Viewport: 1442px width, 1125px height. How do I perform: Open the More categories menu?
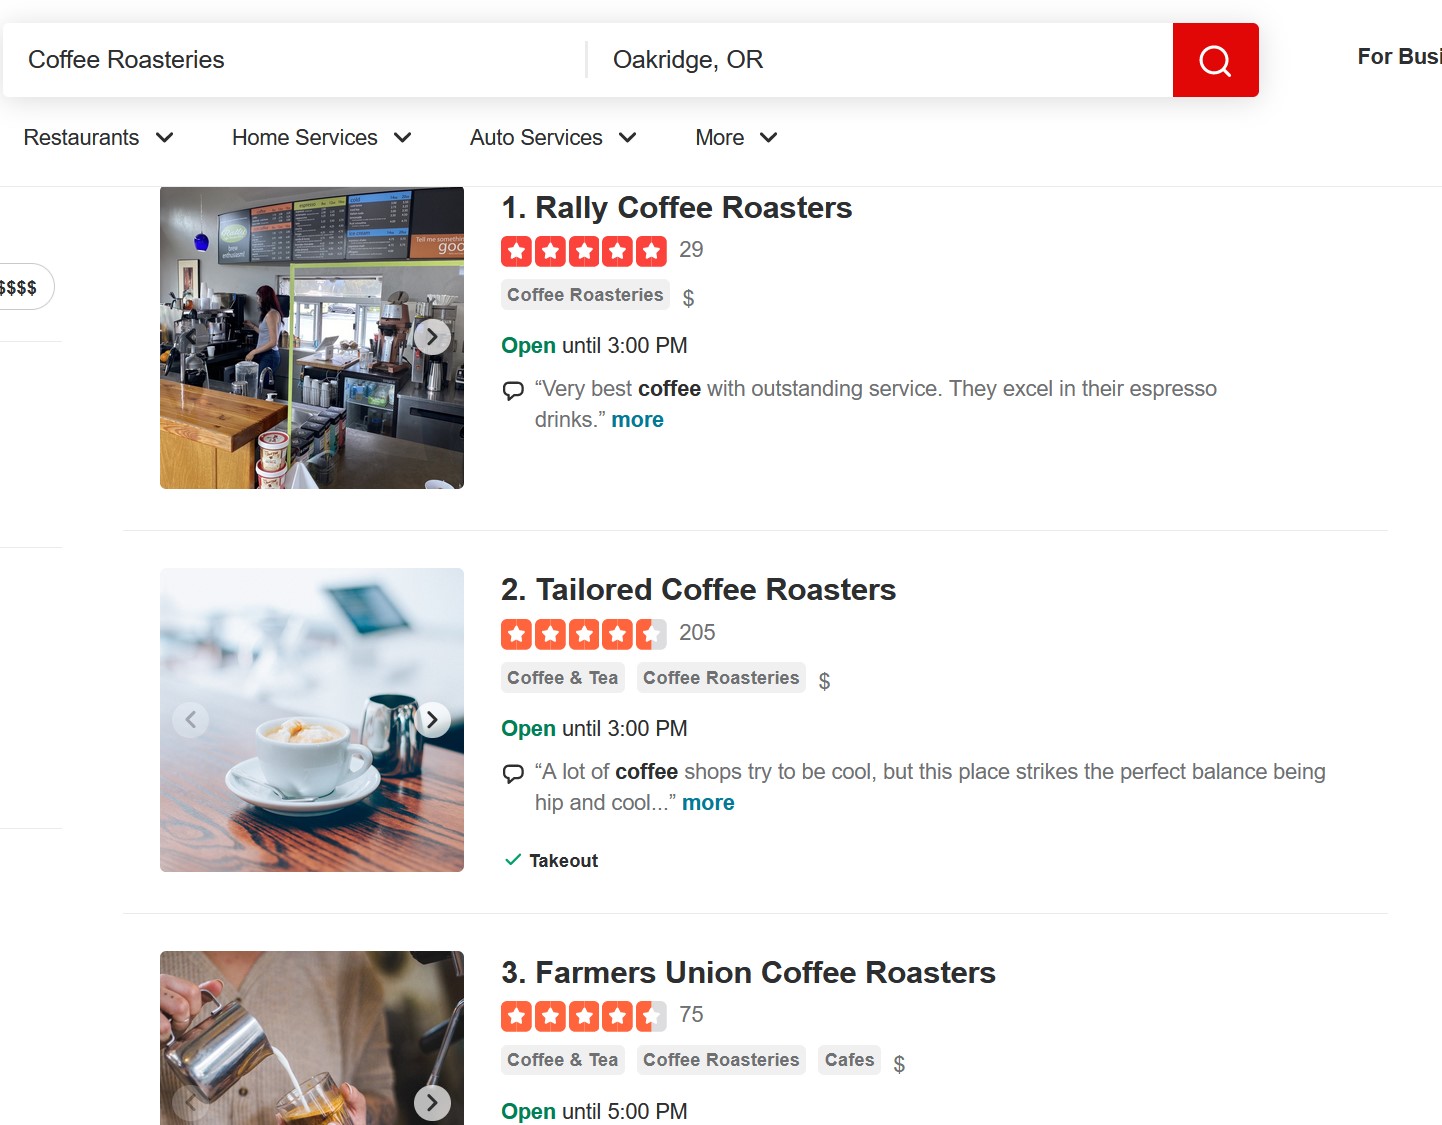click(736, 138)
